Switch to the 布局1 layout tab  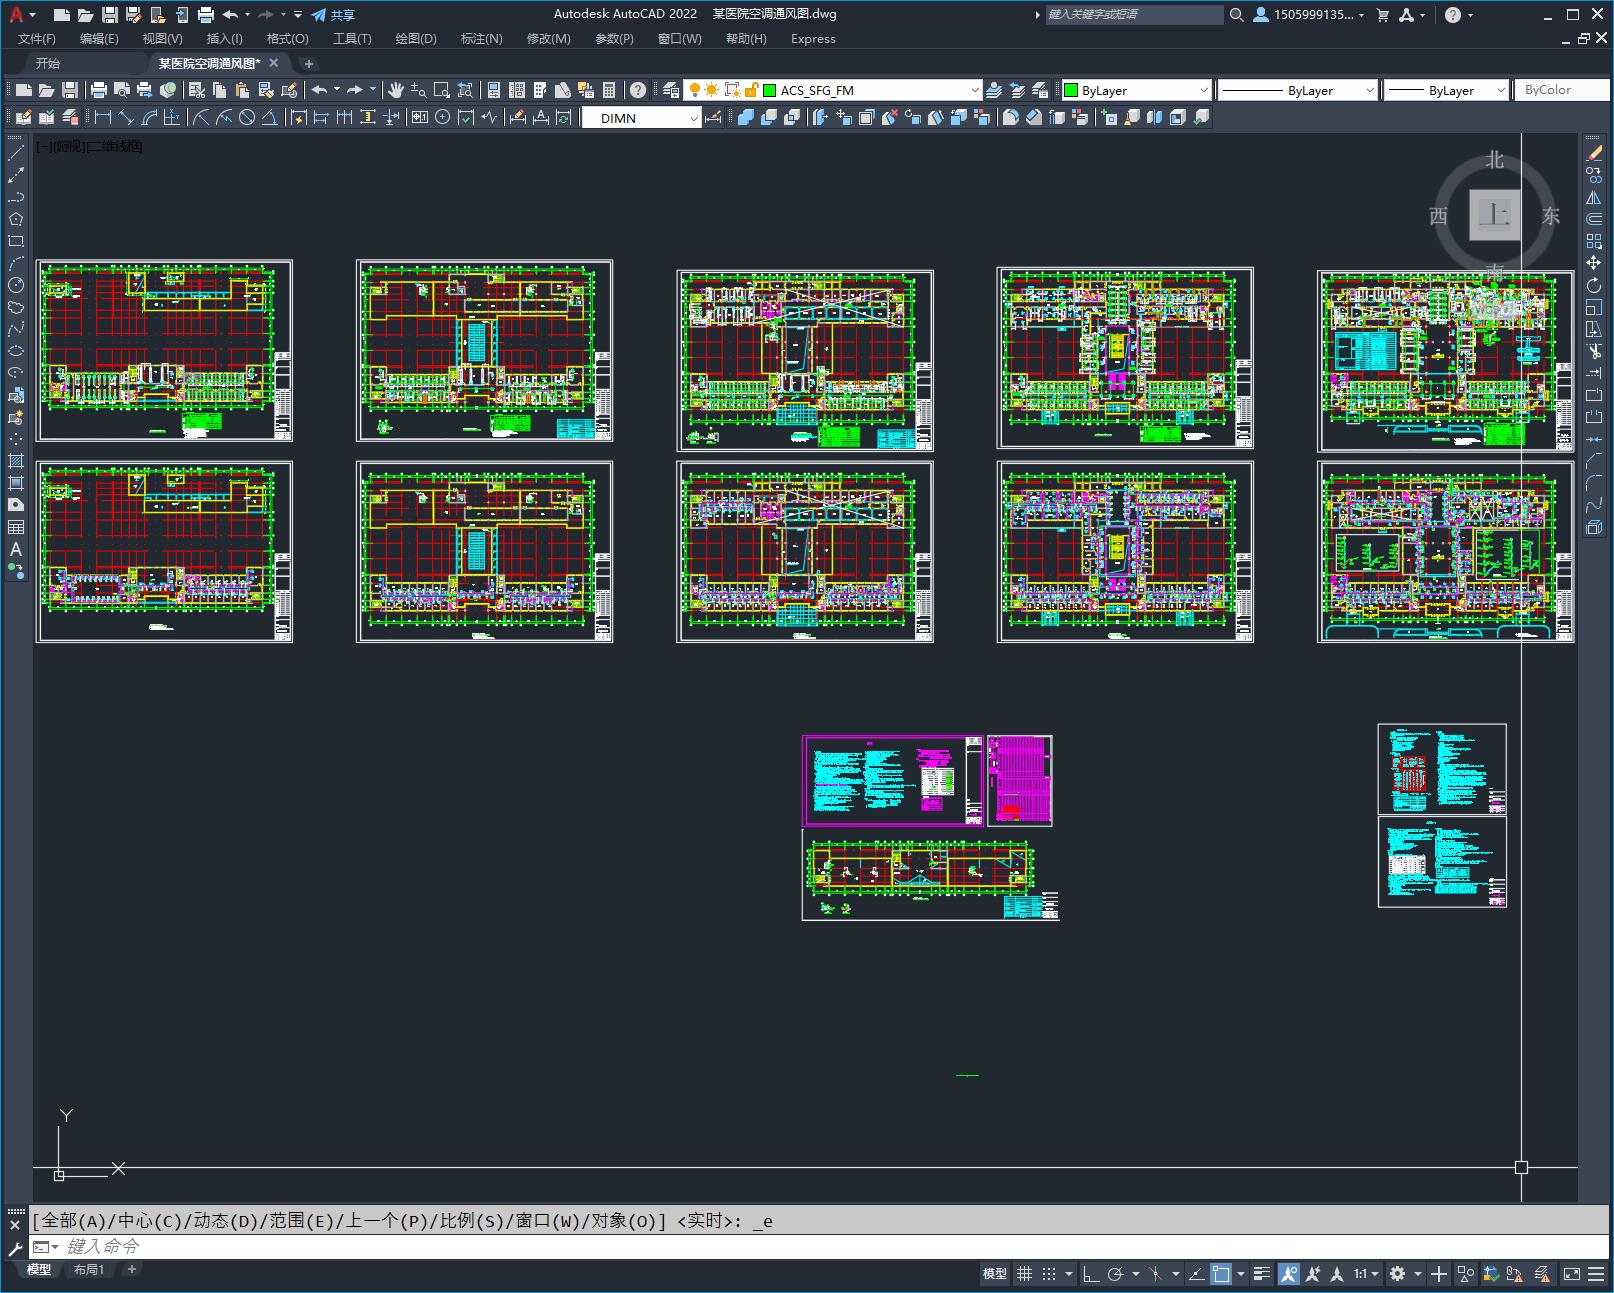[89, 1270]
